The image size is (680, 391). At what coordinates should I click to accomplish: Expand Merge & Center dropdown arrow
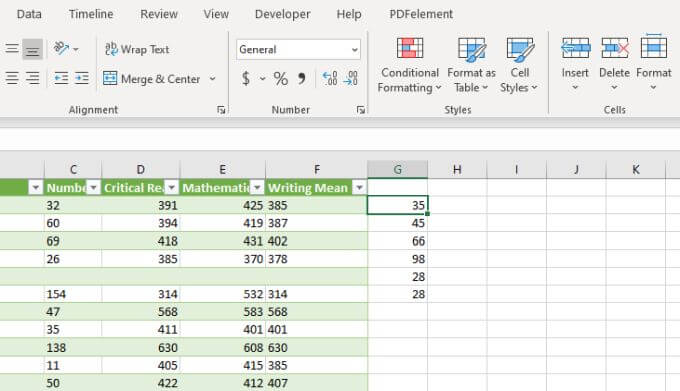point(212,79)
